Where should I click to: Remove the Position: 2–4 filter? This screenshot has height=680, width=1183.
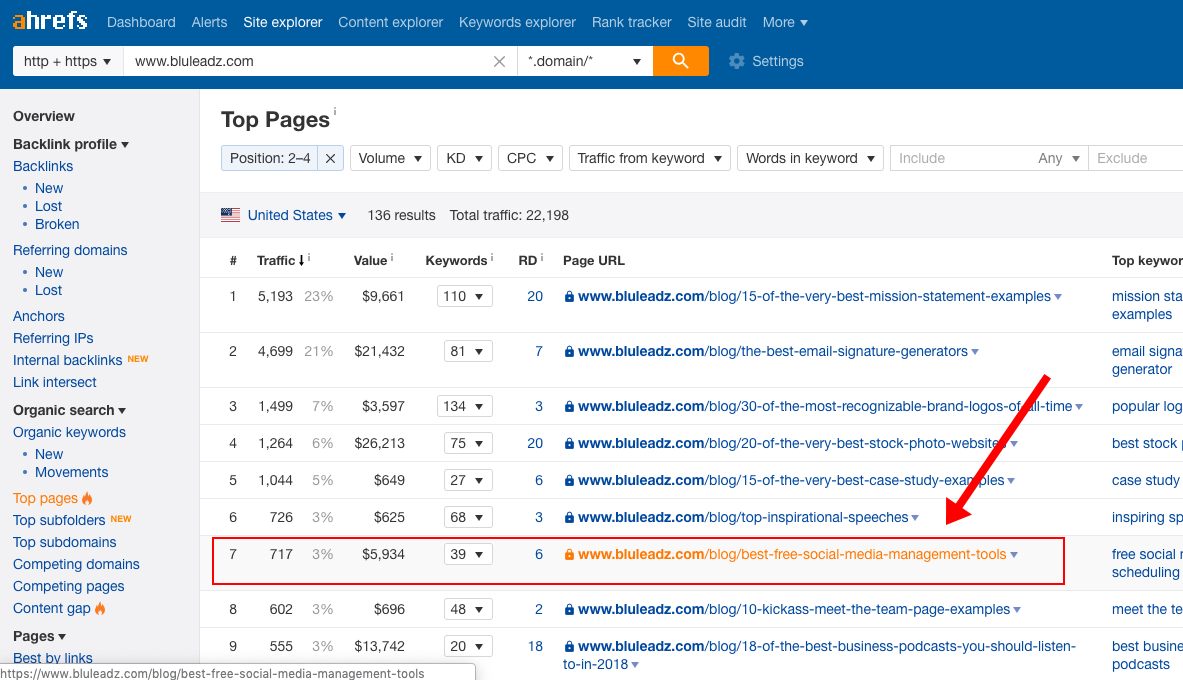330,158
